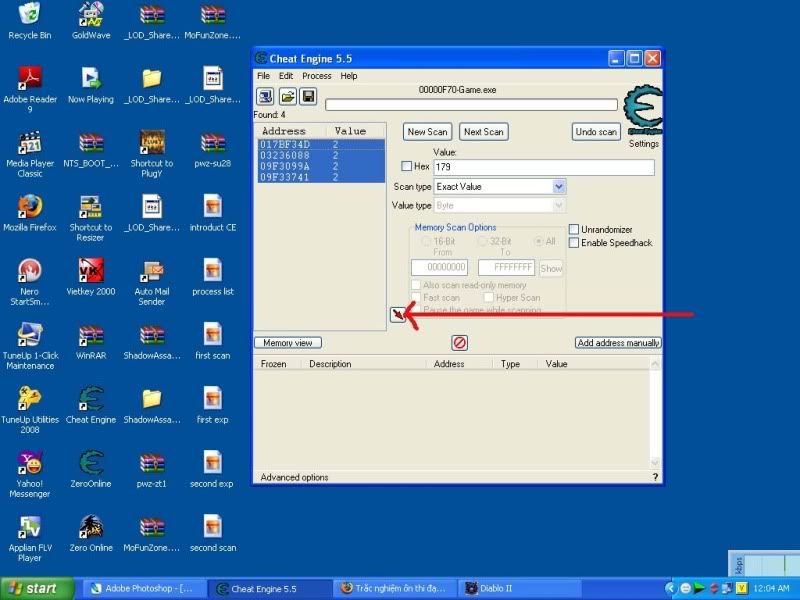Viewport: 800px width, 600px height.
Task: Expand hidden system tray icons chevron
Action: pos(671,588)
